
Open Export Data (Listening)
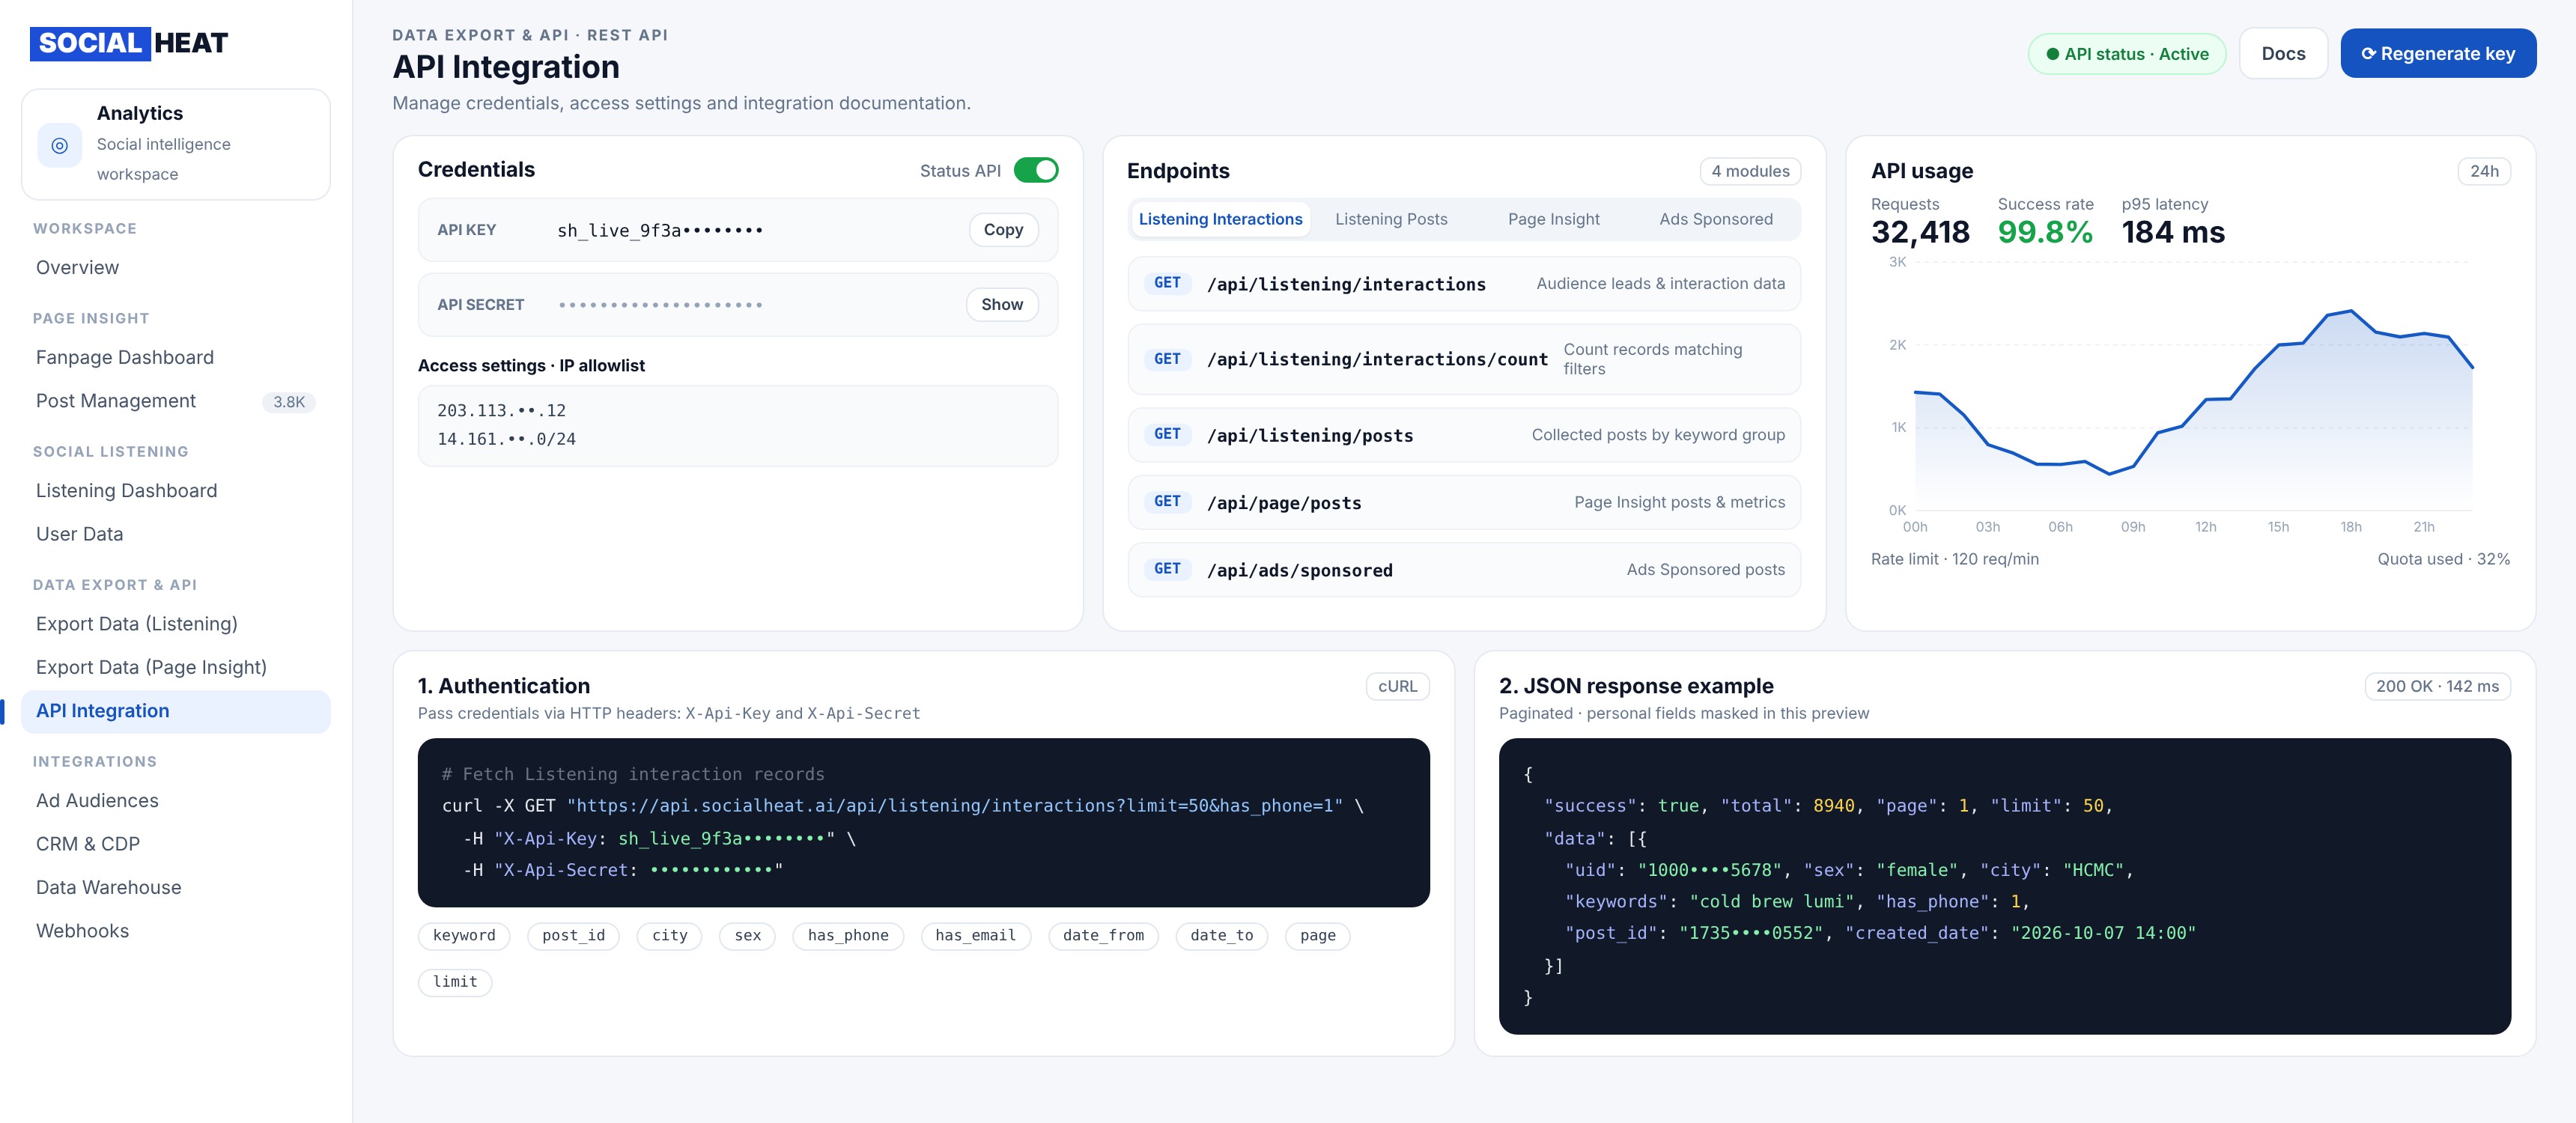coord(176,624)
